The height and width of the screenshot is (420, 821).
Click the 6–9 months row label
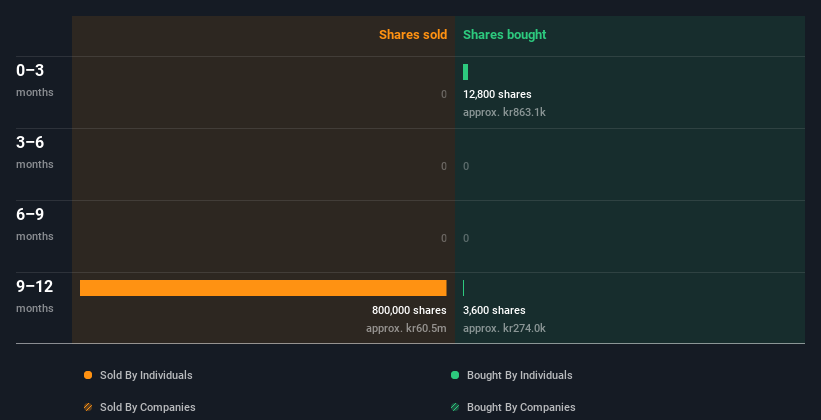click(x=35, y=224)
